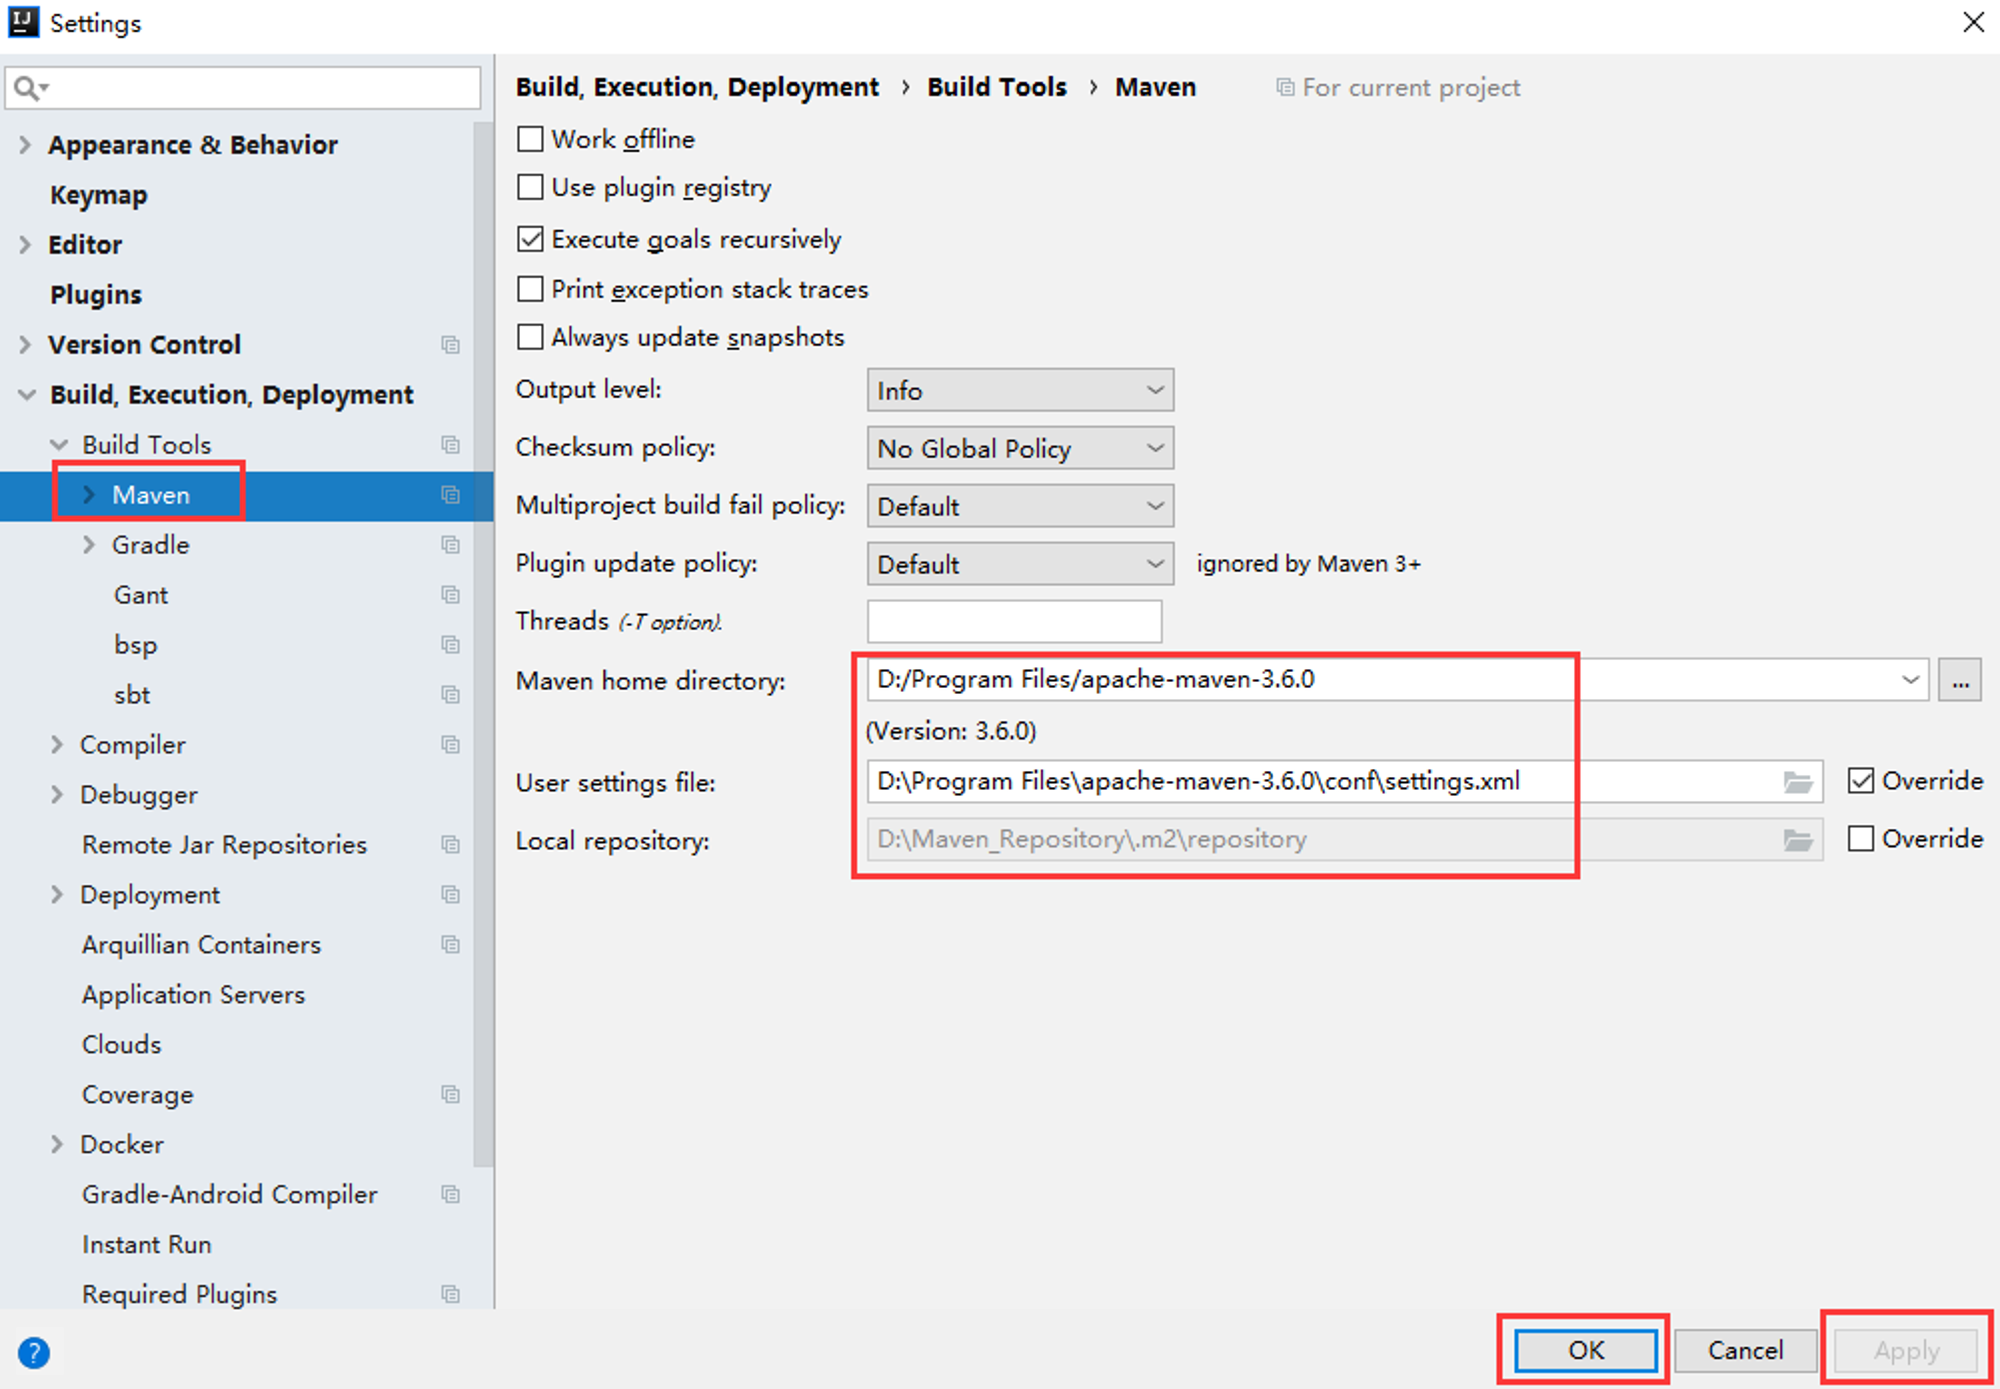Click the project-level icon beside Arquillian Containers
Screen dimensions: 2000x1389
point(451,944)
